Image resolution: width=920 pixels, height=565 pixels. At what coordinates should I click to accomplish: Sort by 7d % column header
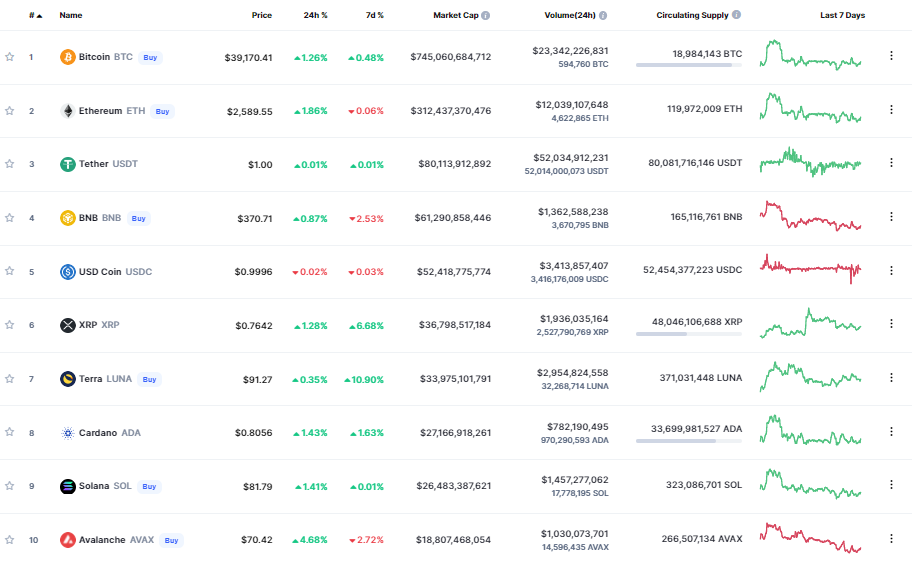tap(374, 15)
